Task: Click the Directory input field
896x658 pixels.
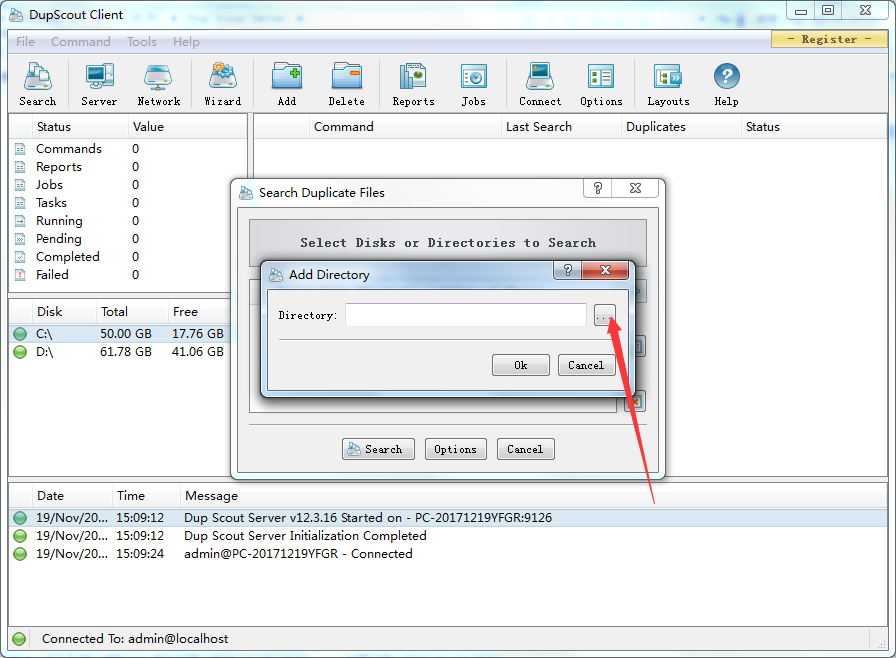Action: click(466, 315)
